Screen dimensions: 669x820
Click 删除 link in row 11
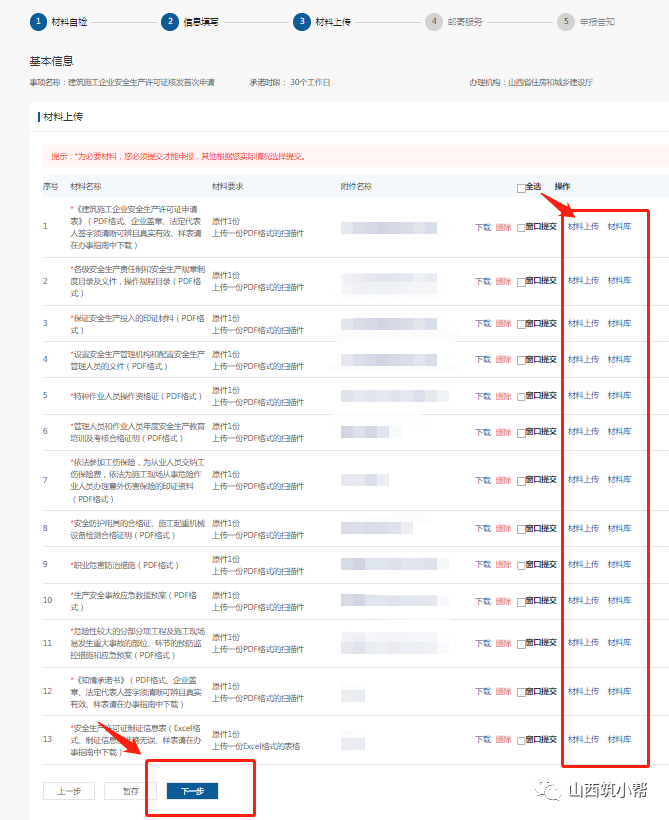click(503, 644)
